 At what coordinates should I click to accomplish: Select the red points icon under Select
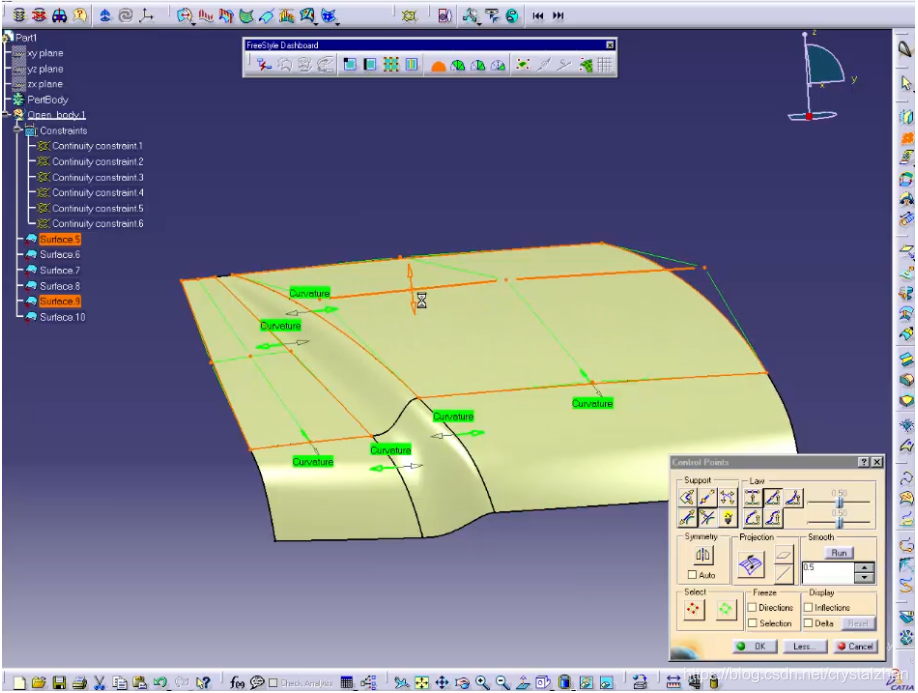[x=693, y=609]
